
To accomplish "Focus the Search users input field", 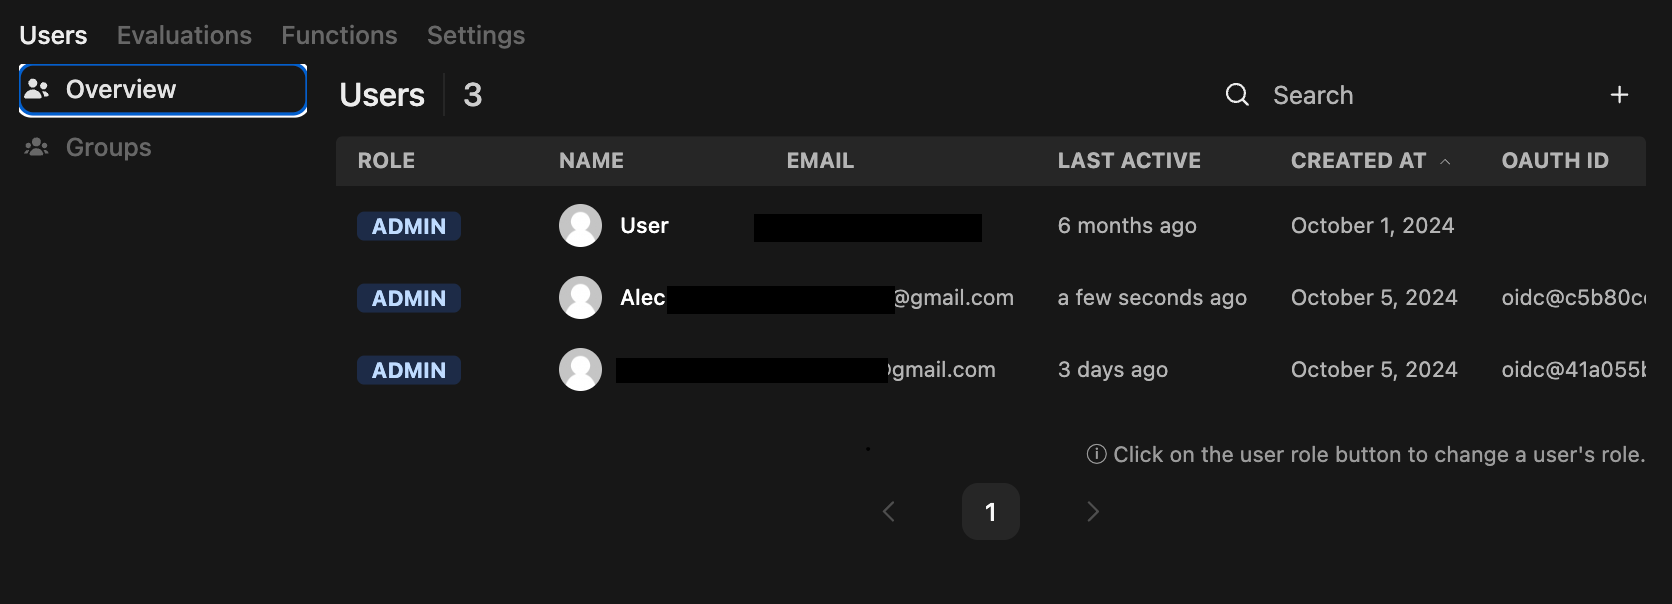I will click(x=1420, y=95).
